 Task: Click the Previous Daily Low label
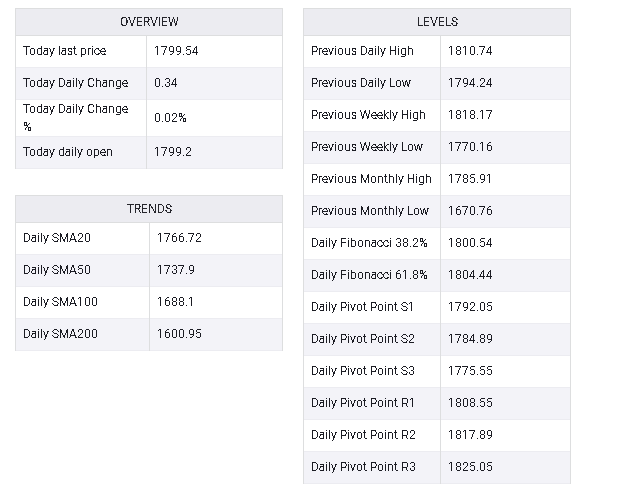click(x=361, y=83)
